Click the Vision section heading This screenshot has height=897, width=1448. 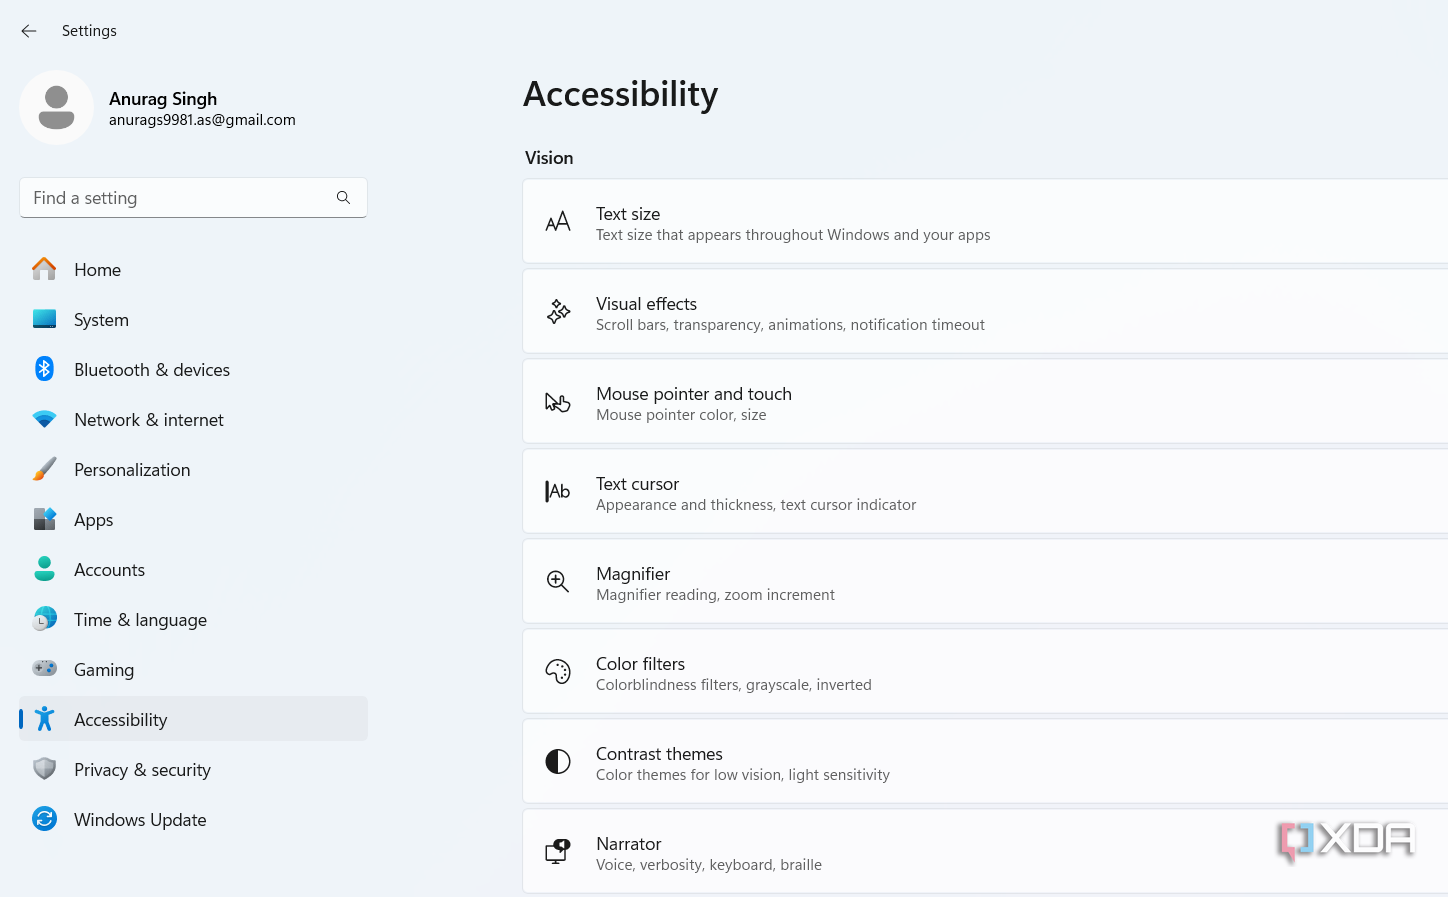[549, 158]
